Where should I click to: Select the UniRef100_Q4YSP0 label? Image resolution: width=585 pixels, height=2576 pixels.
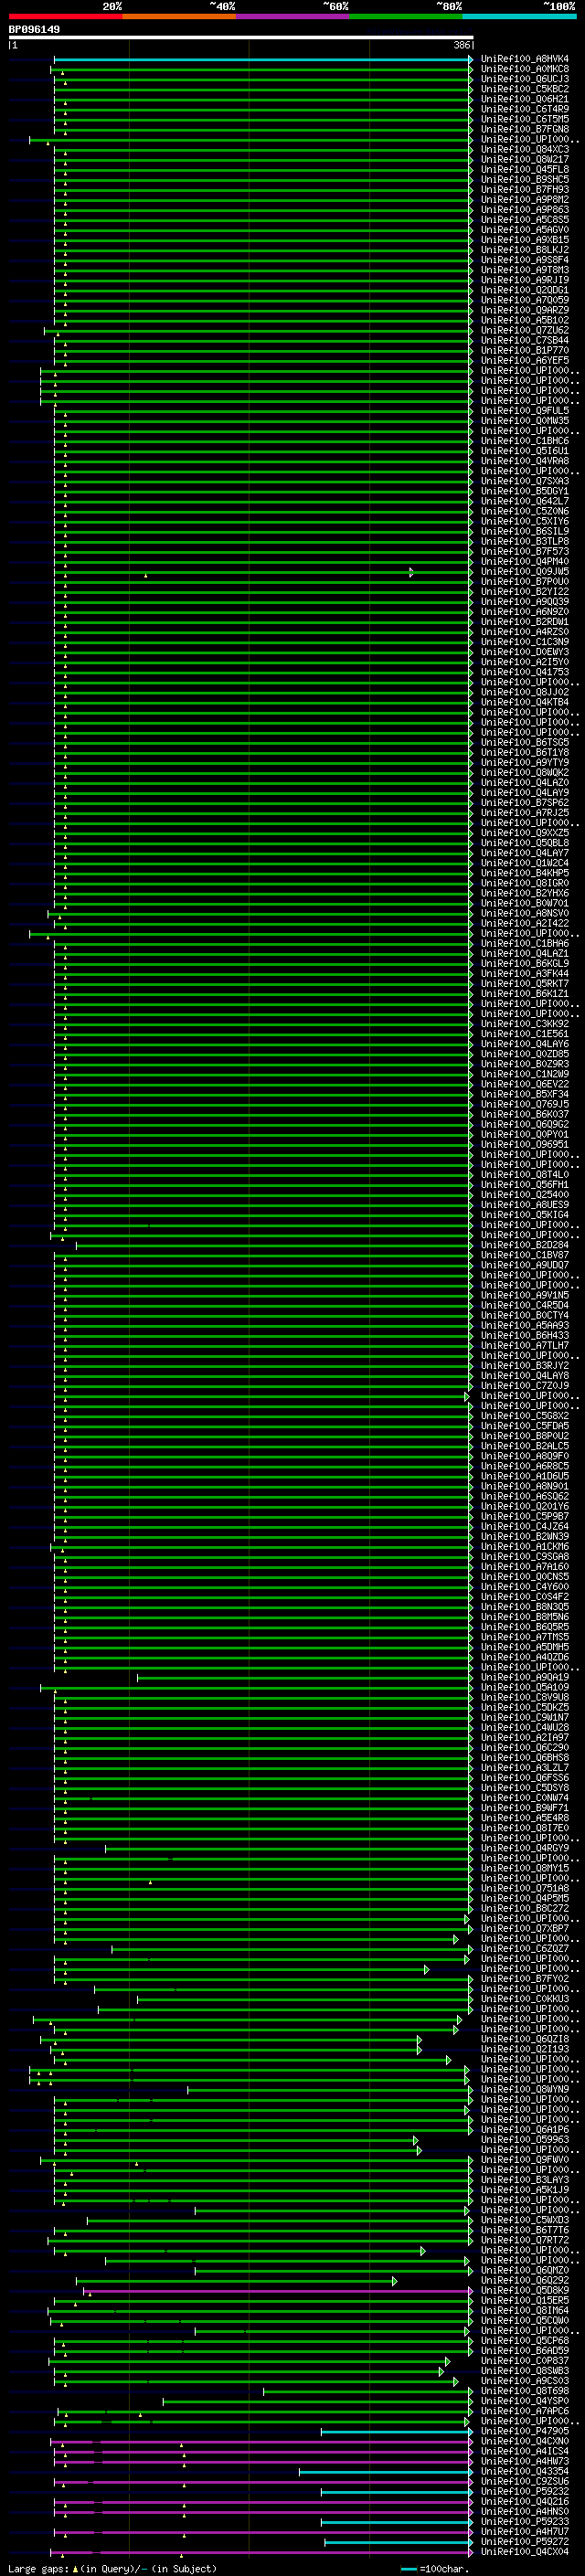(x=524, y=2400)
